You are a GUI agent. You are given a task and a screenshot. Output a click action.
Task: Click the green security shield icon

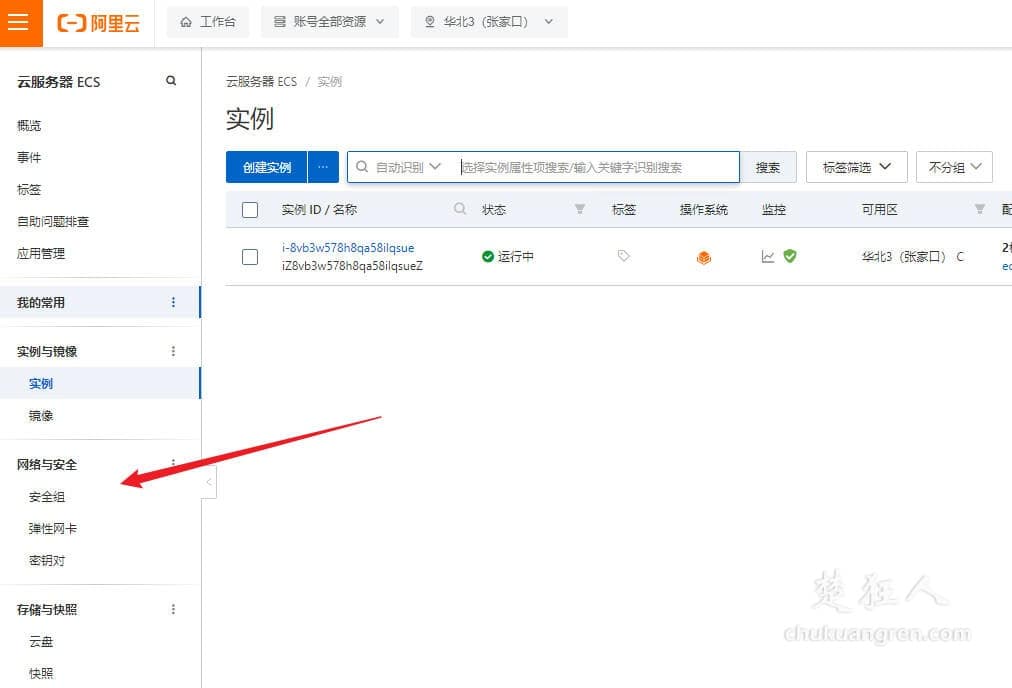coord(790,257)
